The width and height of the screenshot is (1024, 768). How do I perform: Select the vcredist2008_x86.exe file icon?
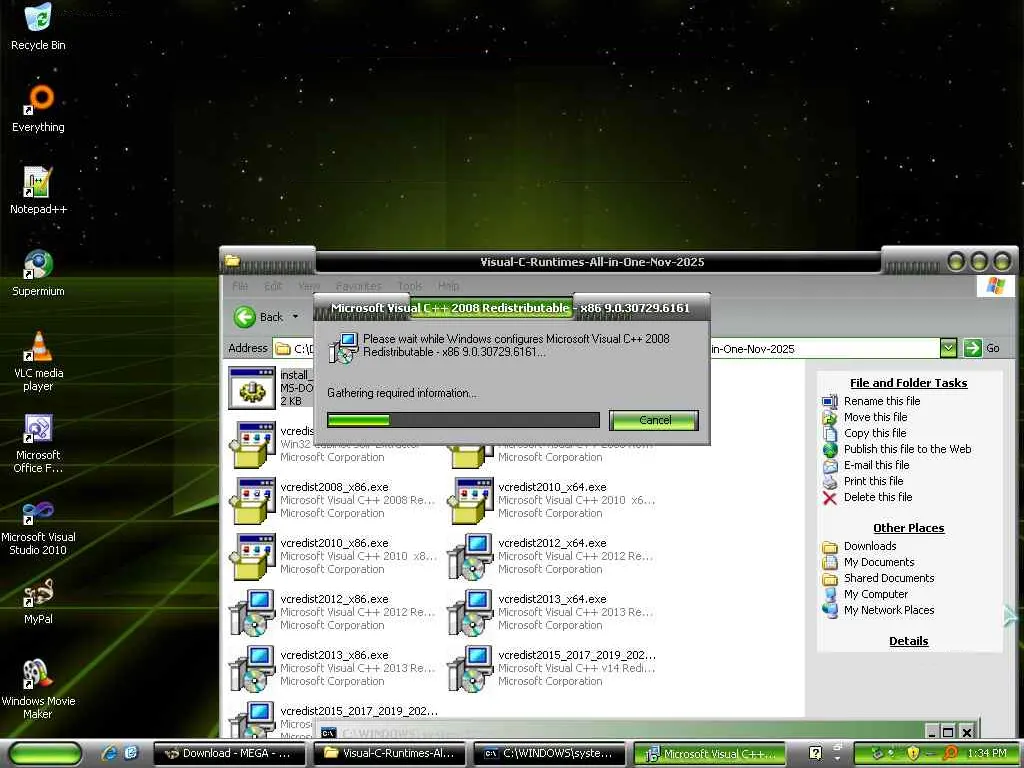click(253, 500)
